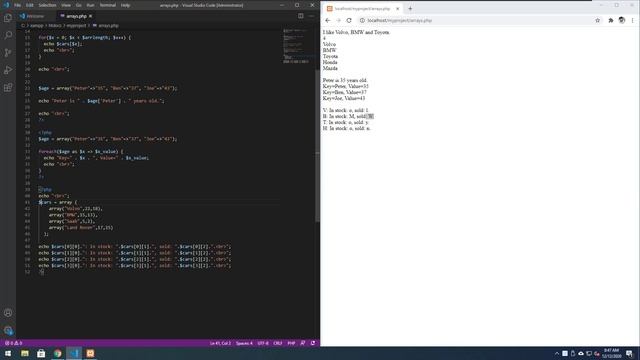Open the Search view in VS Code activity bar
640x360 pixels.
coord(8,35)
